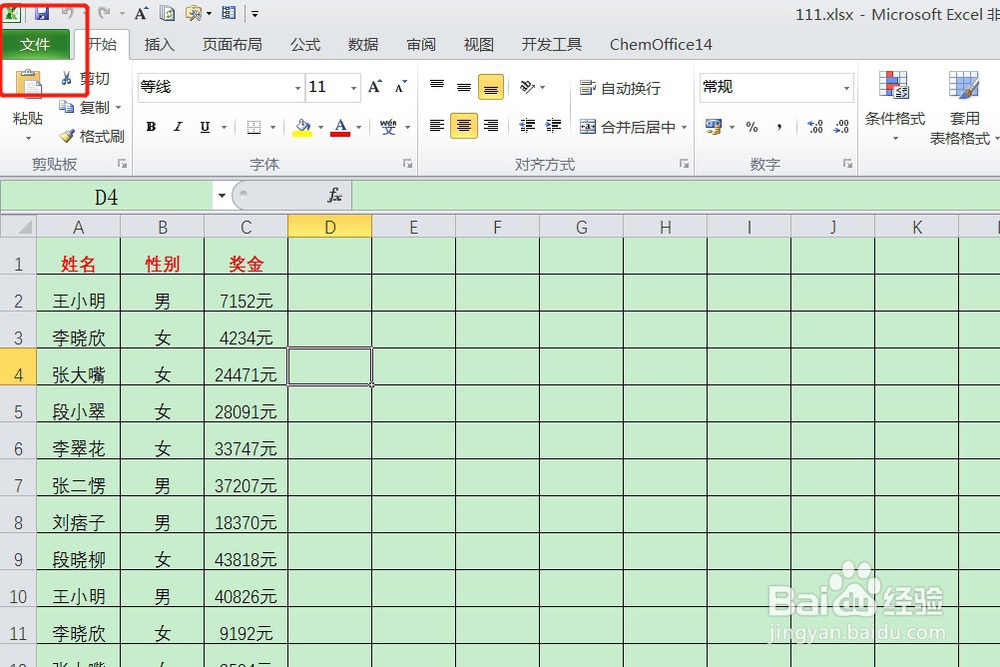1000x667 pixels.
Task: Decrease font size with the small A icon
Action: [x=401, y=87]
